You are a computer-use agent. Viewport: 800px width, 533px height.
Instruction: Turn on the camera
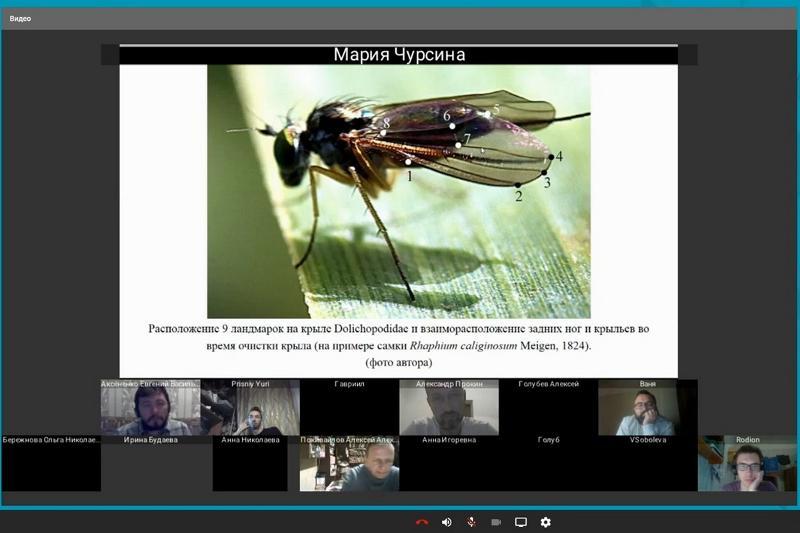pyautogui.click(x=495, y=522)
